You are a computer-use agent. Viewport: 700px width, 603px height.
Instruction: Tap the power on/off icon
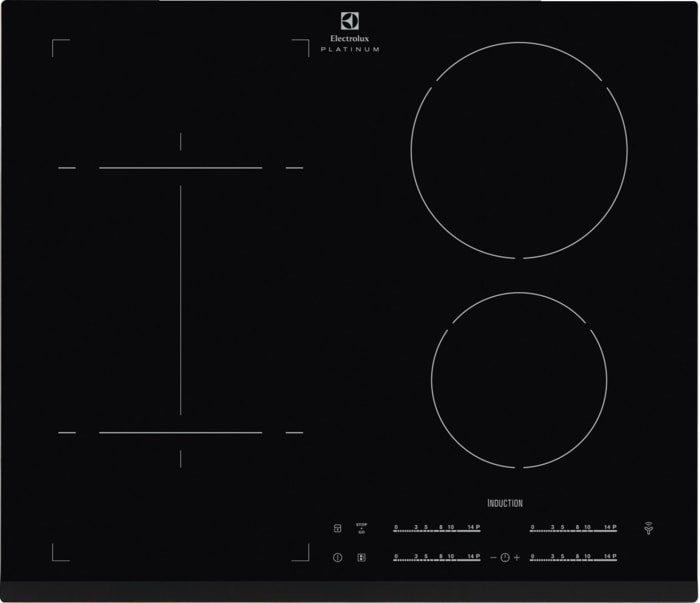[338, 557]
